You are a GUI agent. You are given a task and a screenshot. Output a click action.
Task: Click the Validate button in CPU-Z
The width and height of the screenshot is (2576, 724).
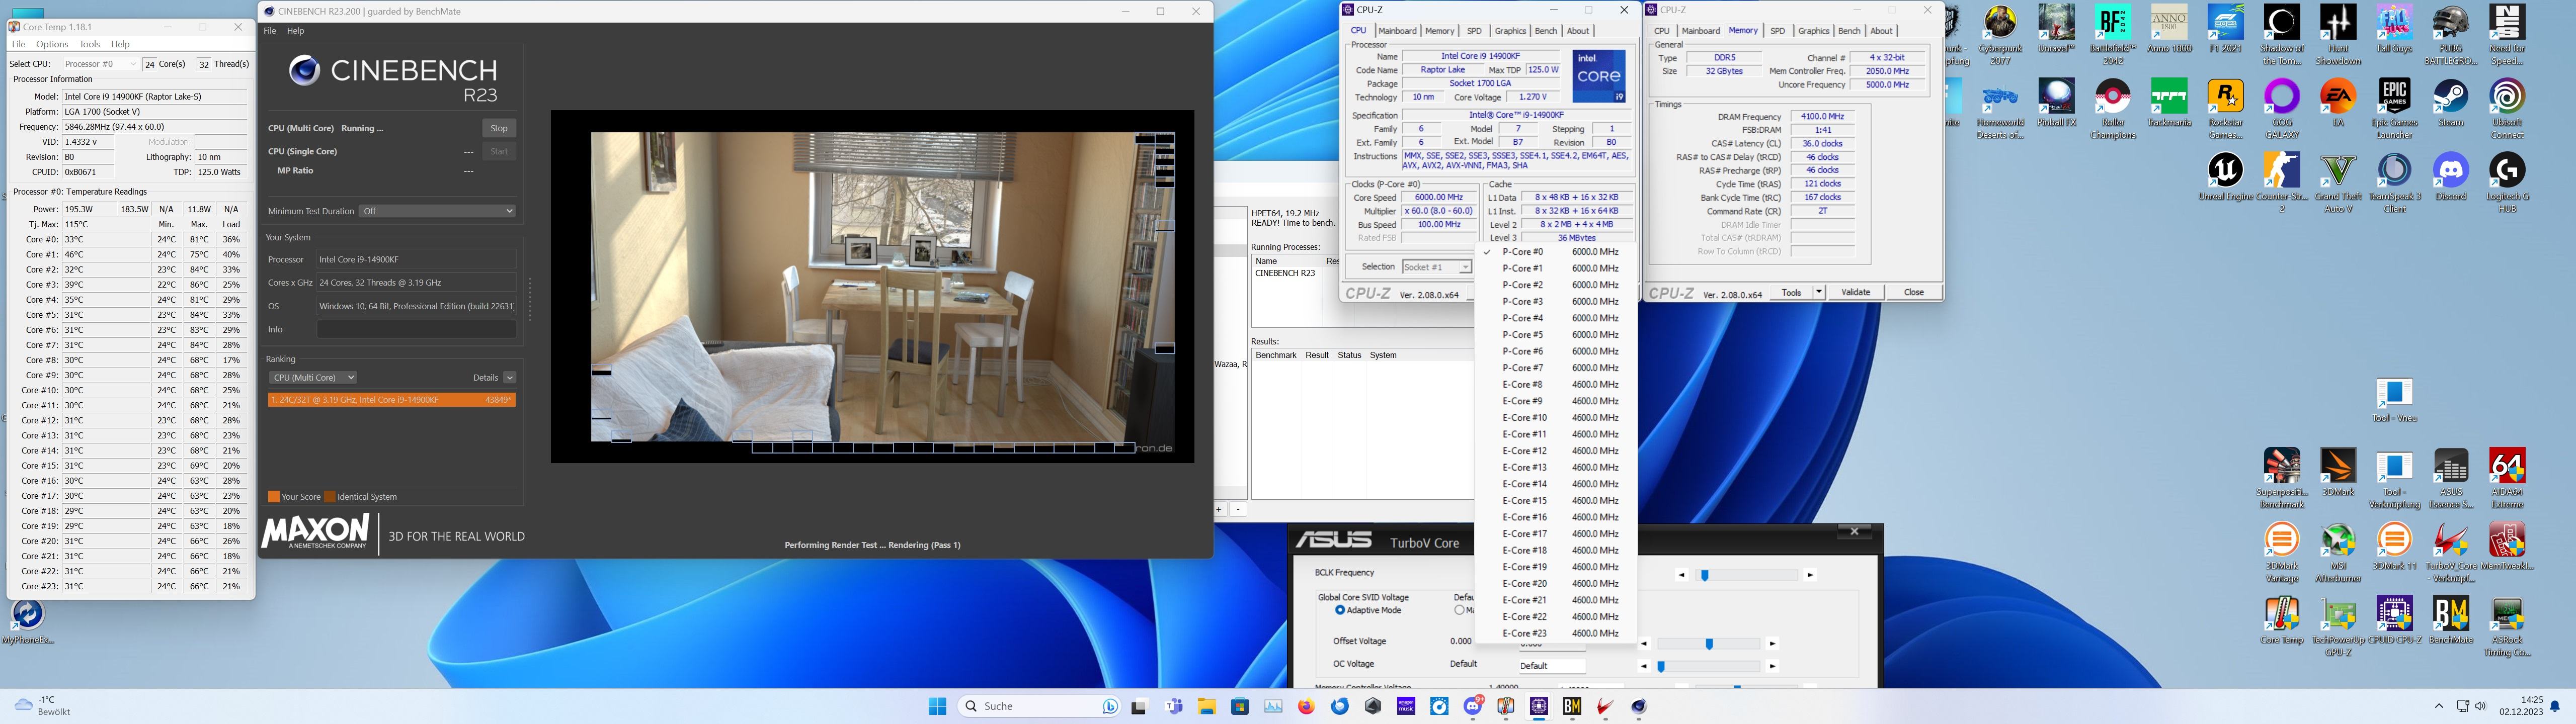tap(1855, 292)
